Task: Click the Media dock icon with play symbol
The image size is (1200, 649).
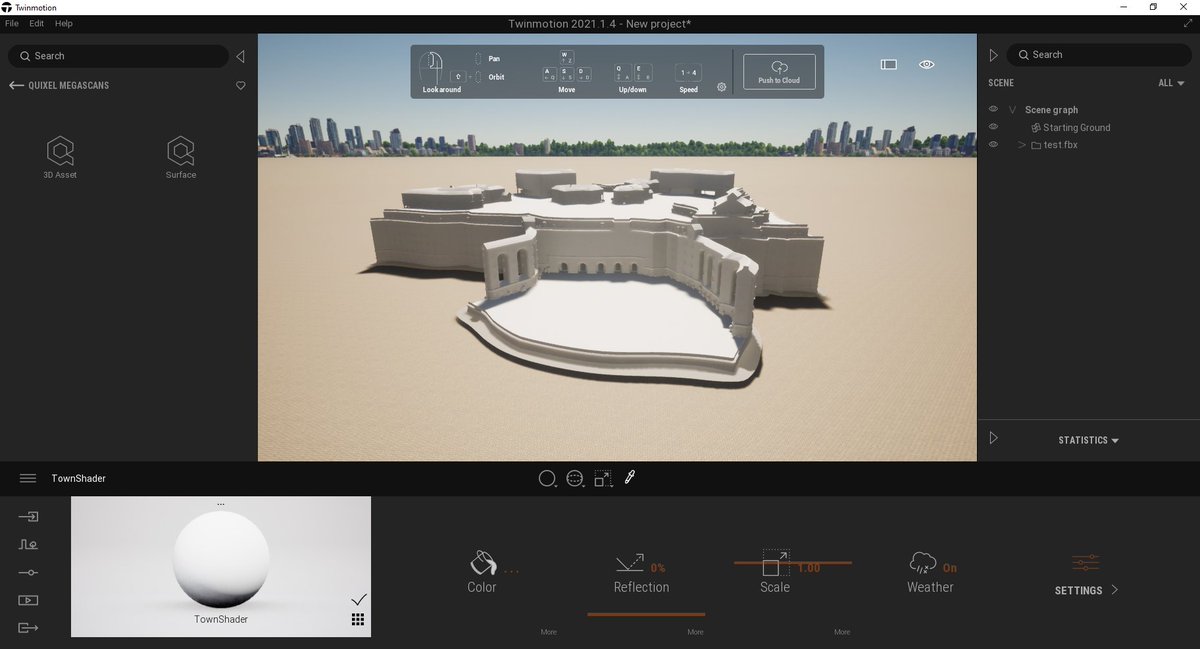Action: coord(28,600)
